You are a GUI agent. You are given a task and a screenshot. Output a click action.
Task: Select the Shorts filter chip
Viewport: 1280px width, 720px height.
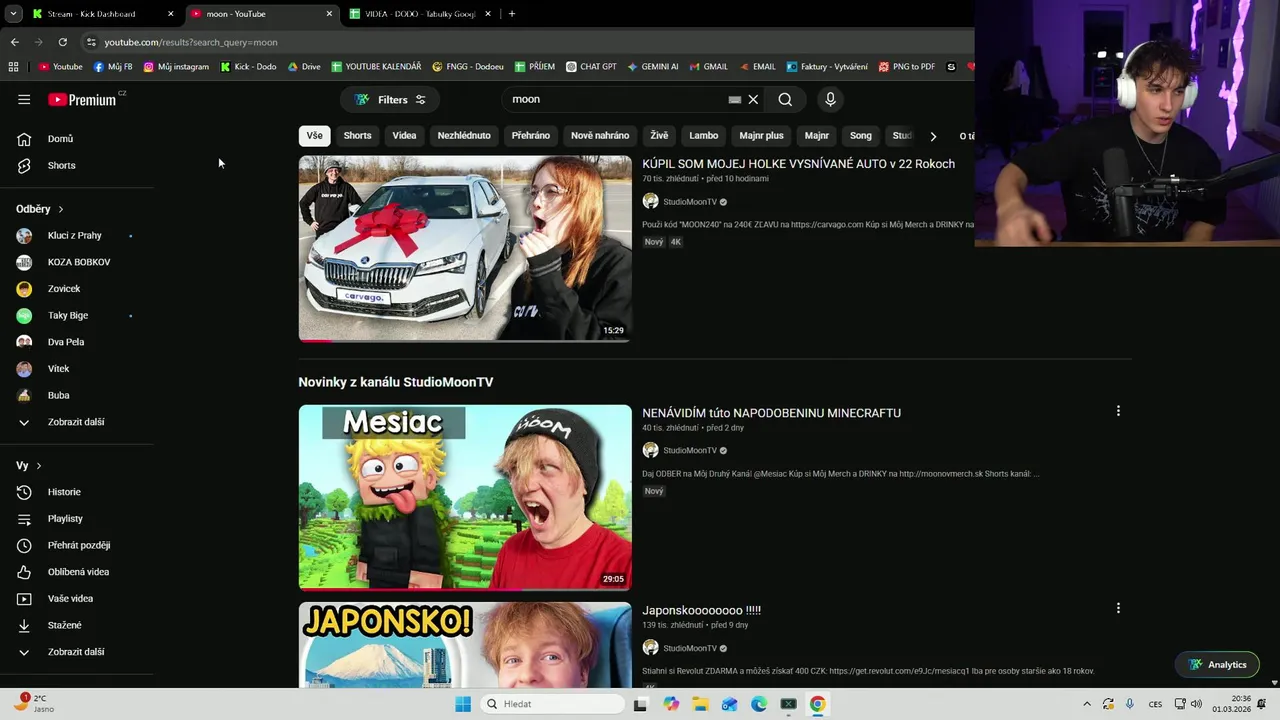click(x=357, y=135)
